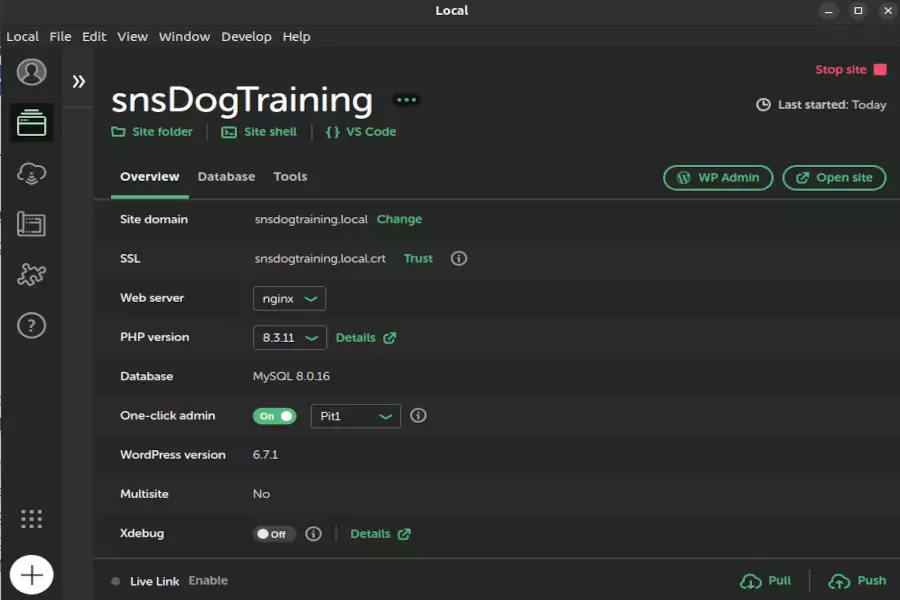Open the PHP version 8.3.11 dropdown
The height and width of the screenshot is (600, 900).
click(289, 338)
